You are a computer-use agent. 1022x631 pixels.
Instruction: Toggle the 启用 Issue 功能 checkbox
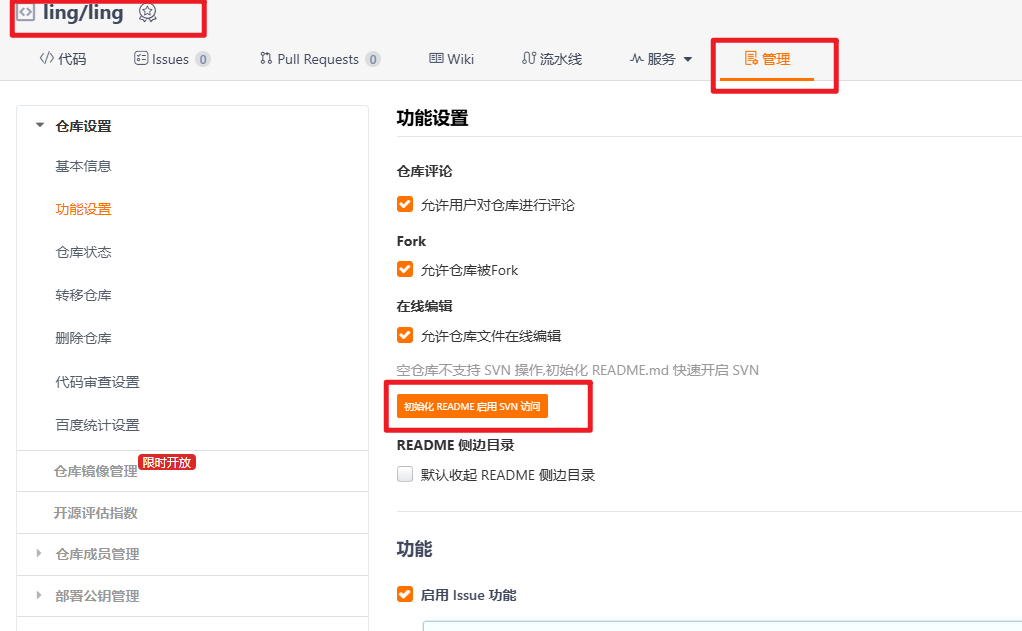click(405, 594)
